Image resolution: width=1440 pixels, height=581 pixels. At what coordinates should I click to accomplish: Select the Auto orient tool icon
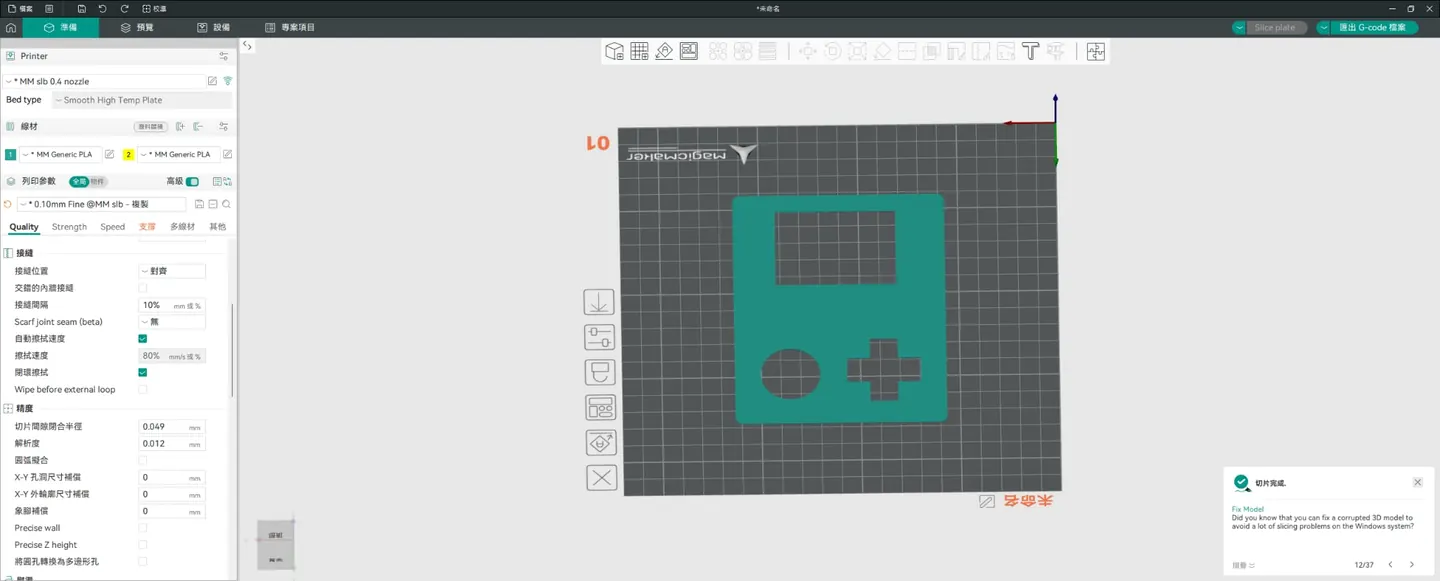664,51
